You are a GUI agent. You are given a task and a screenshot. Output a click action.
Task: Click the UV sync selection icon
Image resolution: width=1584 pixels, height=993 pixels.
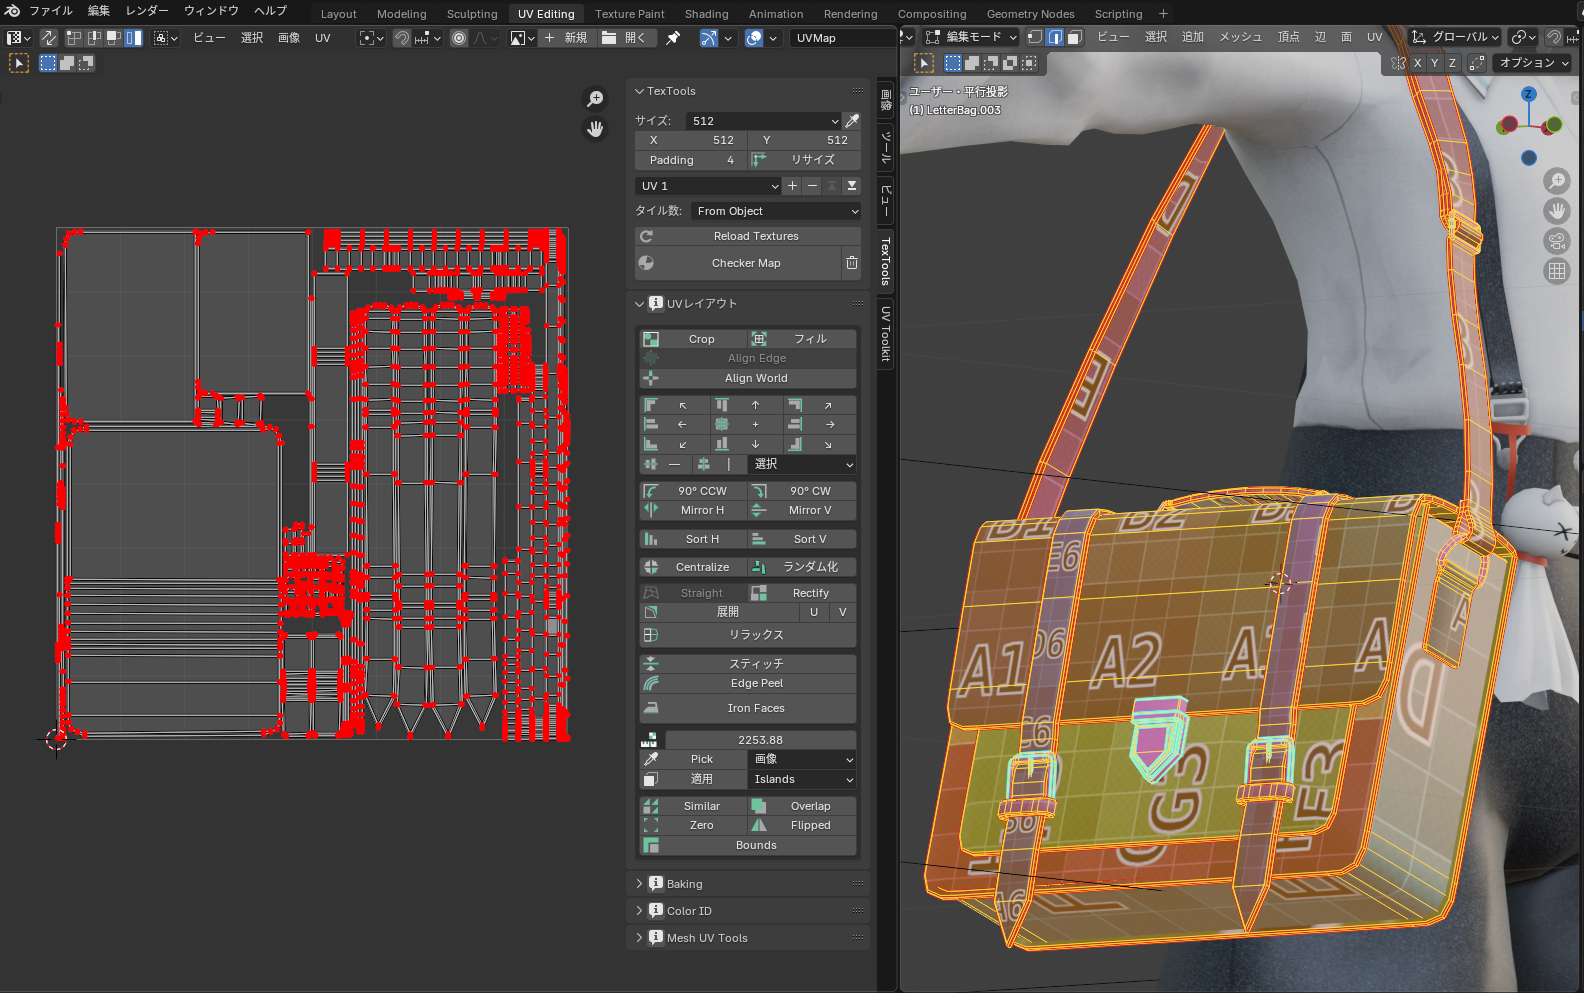(x=48, y=38)
